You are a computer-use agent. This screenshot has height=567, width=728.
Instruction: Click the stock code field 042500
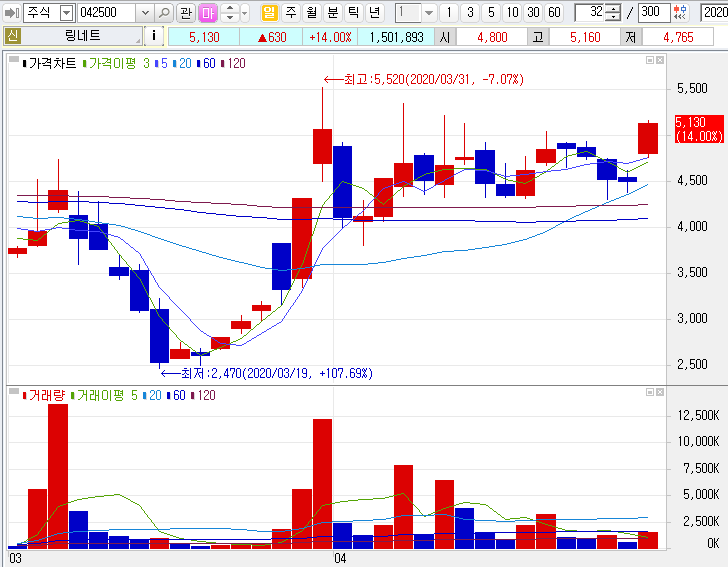[x=107, y=13]
